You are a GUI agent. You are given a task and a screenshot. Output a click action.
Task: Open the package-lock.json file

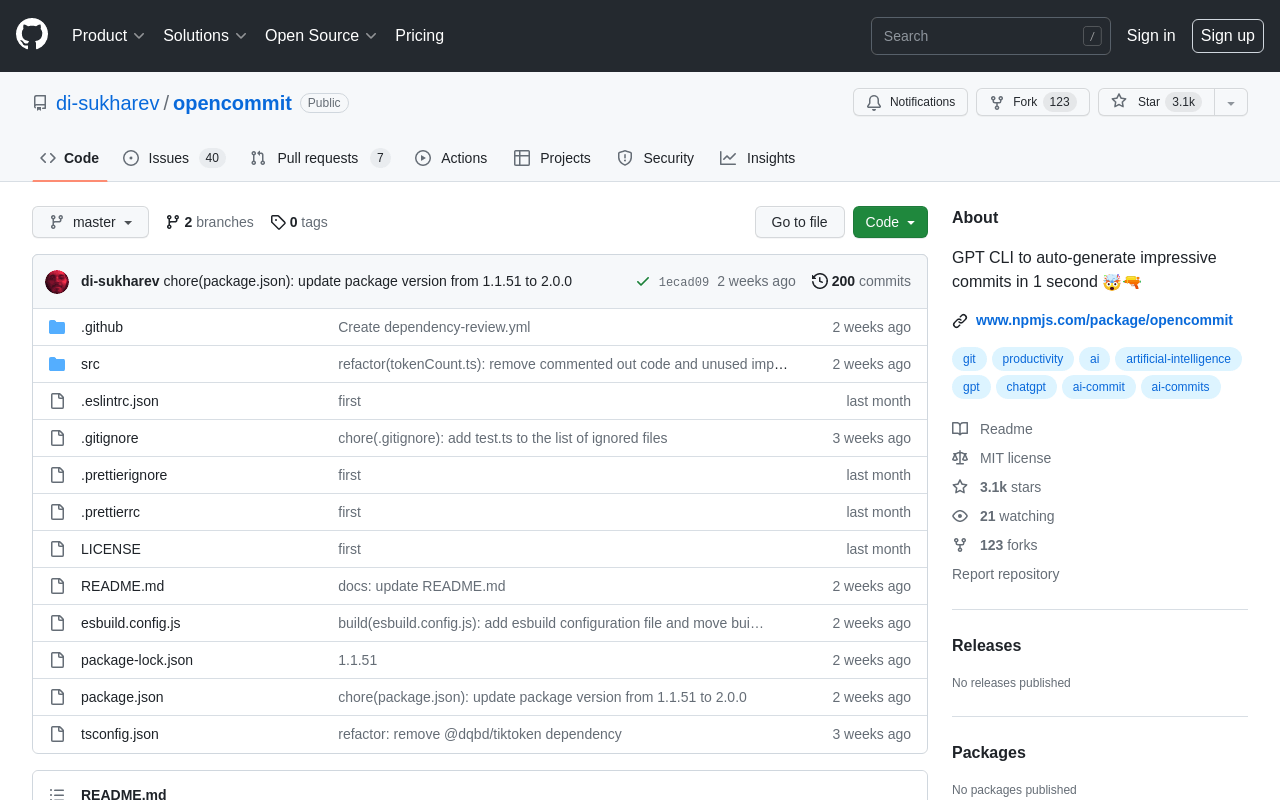tap(137, 660)
